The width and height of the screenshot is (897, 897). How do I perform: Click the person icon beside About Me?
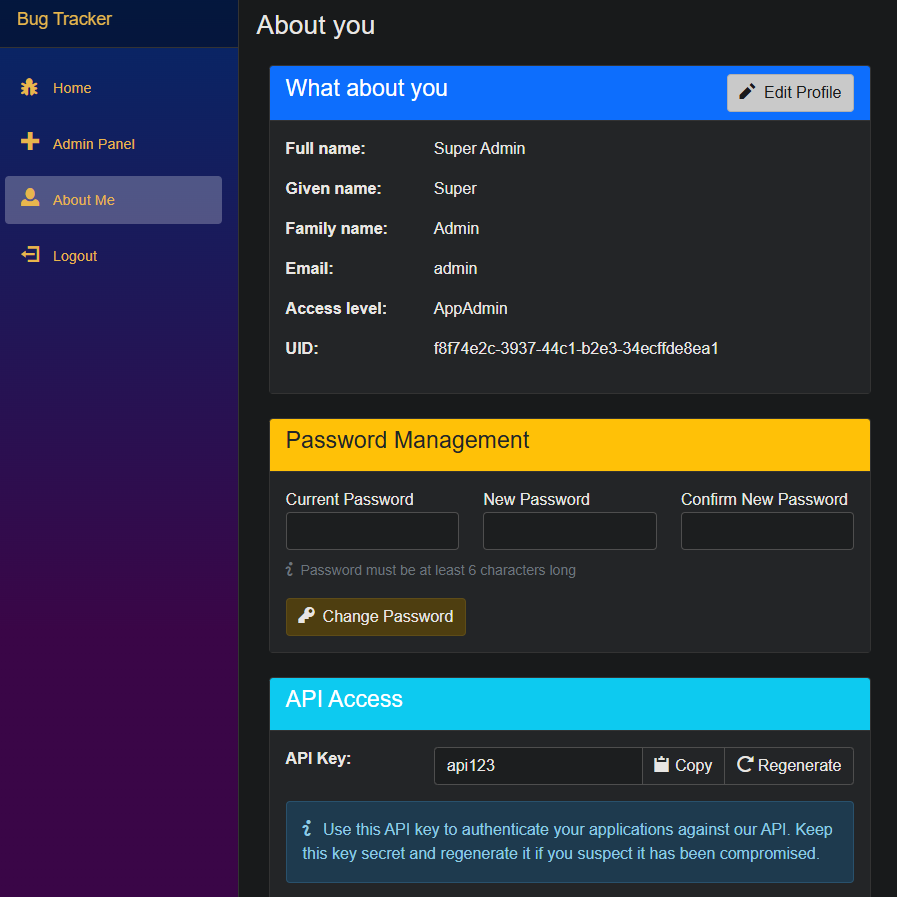click(x=30, y=197)
